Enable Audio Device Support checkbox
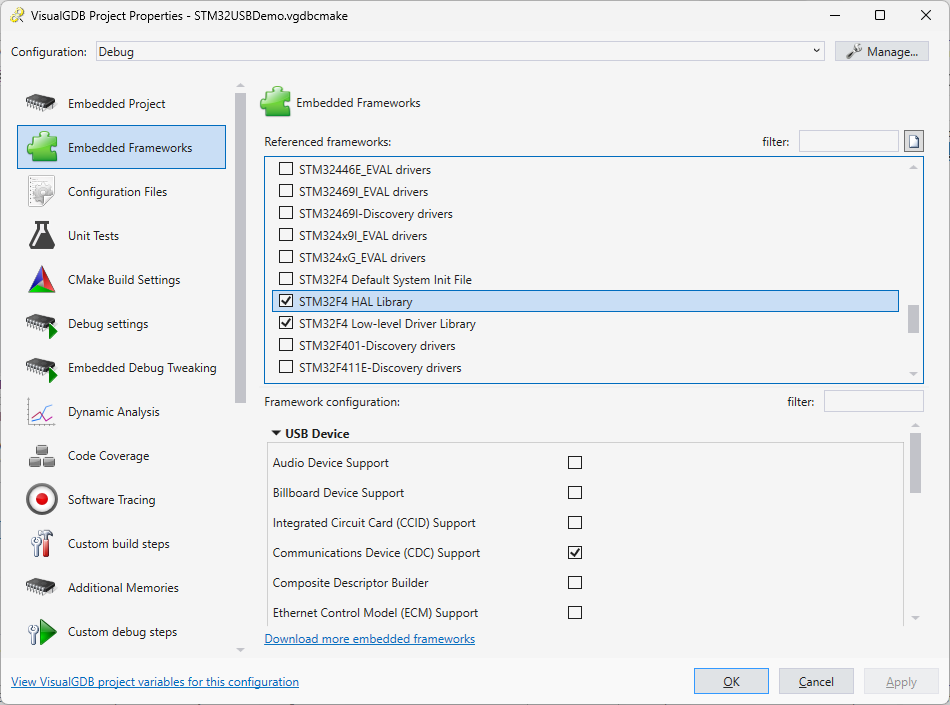Image resolution: width=950 pixels, height=705 pixels. tap(575, 463)
